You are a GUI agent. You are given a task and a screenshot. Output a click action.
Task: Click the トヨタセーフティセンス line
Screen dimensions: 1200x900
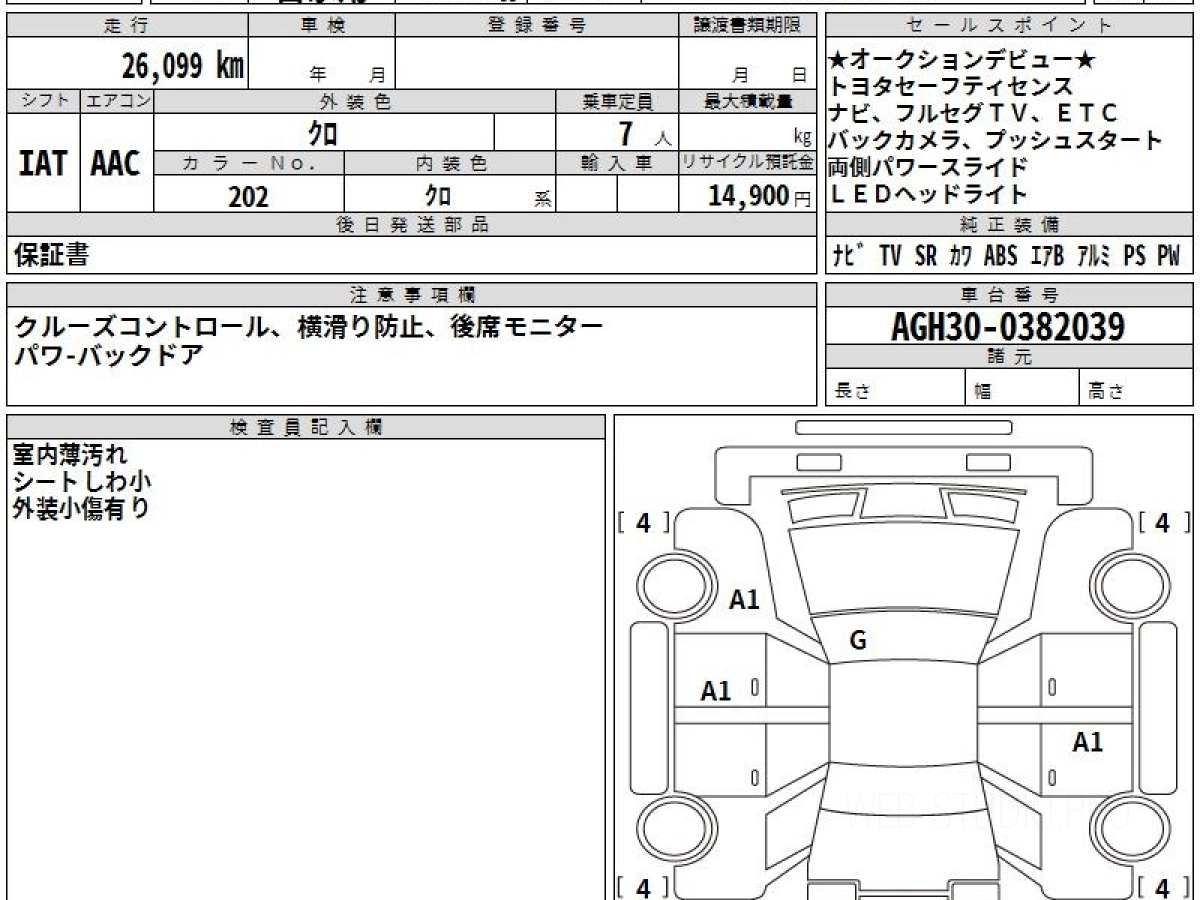pyautogui.click(x=950, y=88)
